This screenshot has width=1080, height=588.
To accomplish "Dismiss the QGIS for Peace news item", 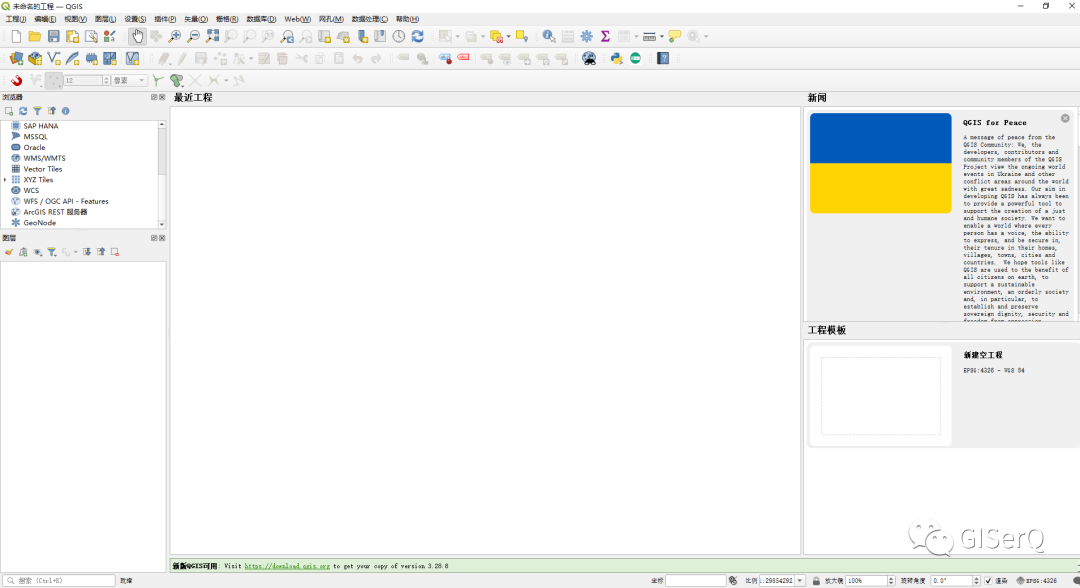I will [x=1065, y=118].
